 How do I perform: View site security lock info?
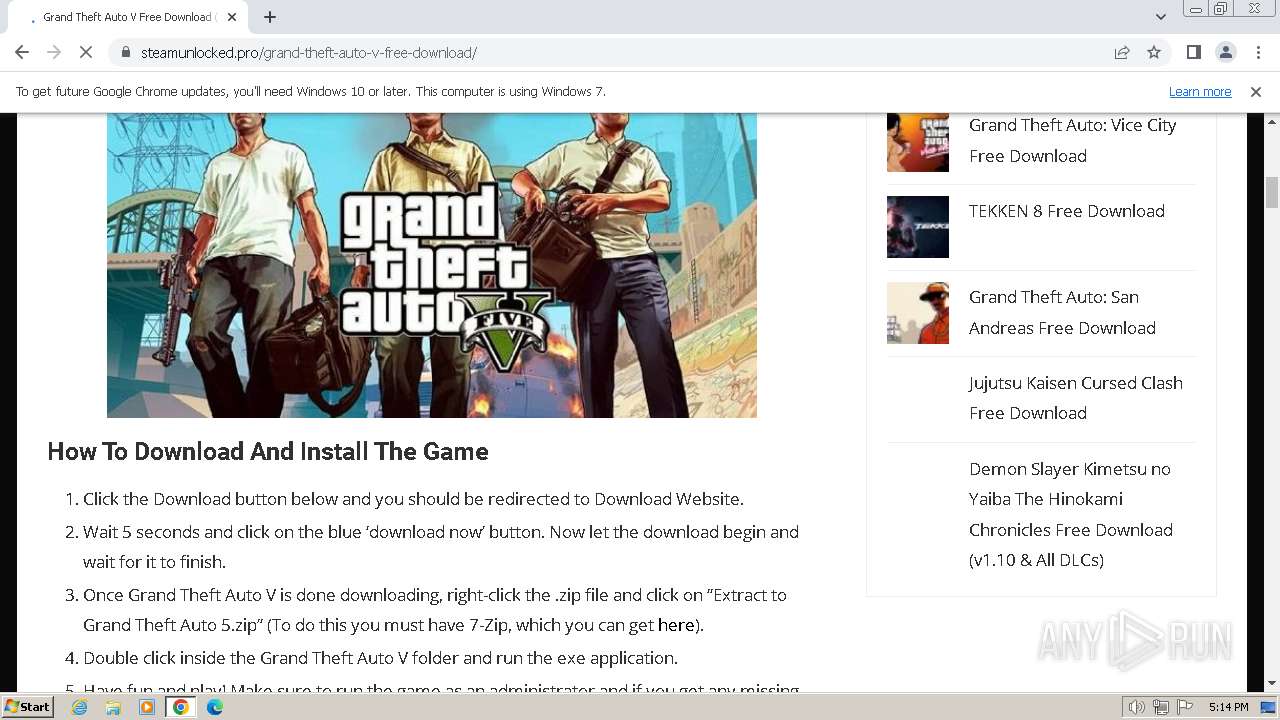coord(126,52)
